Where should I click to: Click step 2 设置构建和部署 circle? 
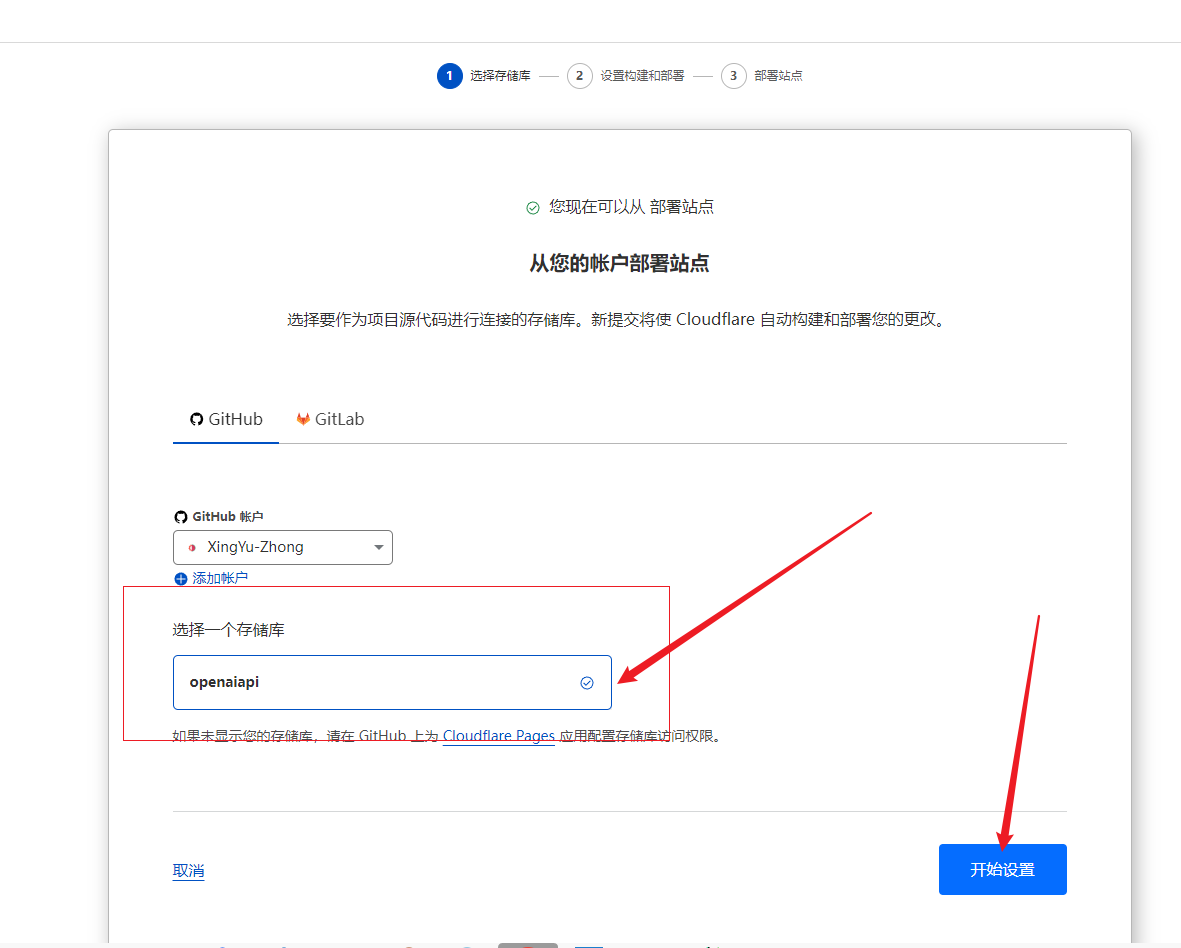click(579, 76)
